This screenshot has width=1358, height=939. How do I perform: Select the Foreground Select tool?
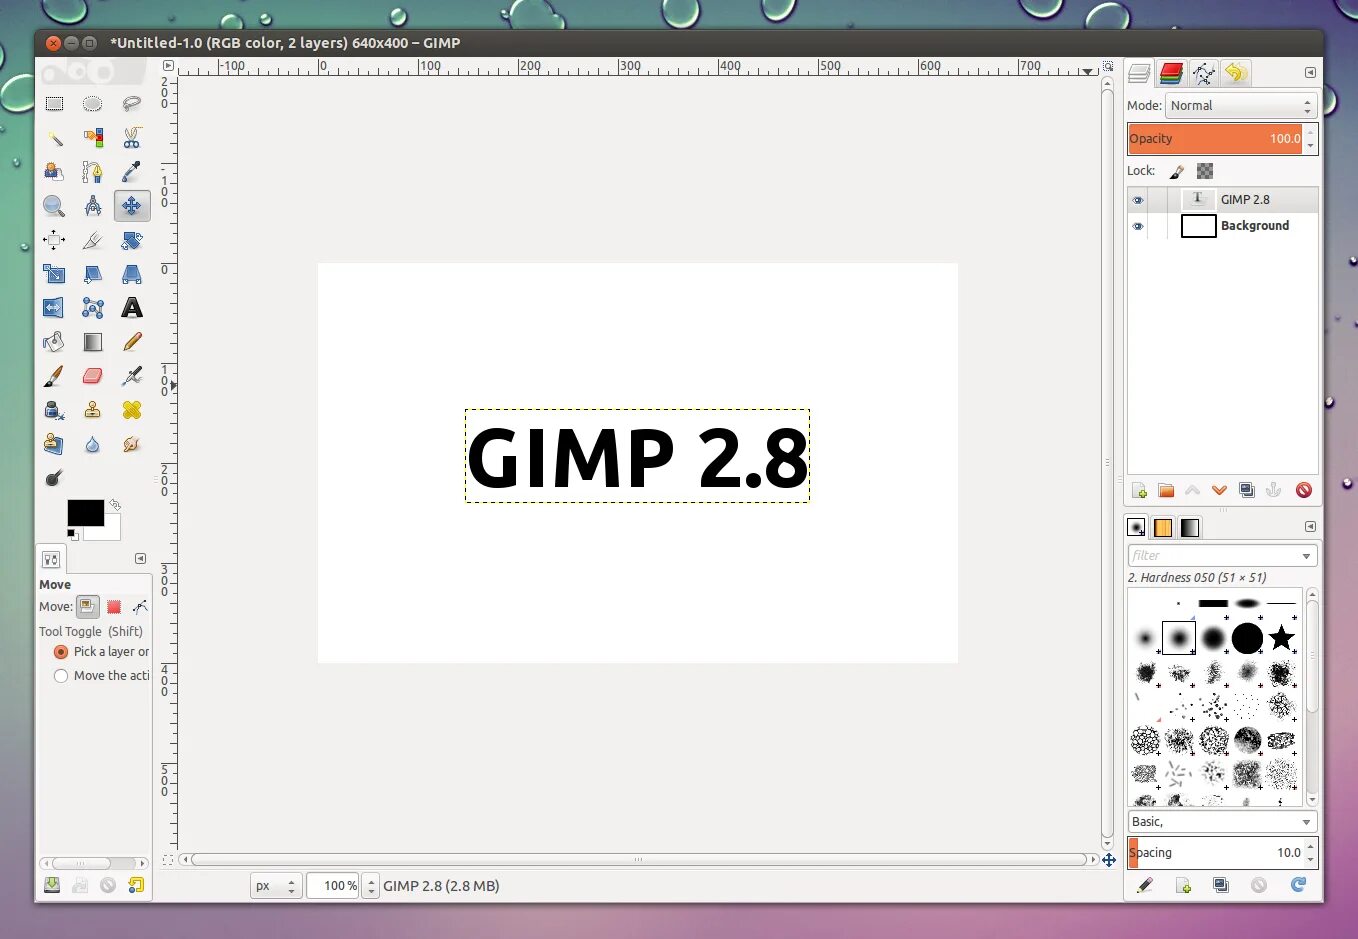[54, 172]
